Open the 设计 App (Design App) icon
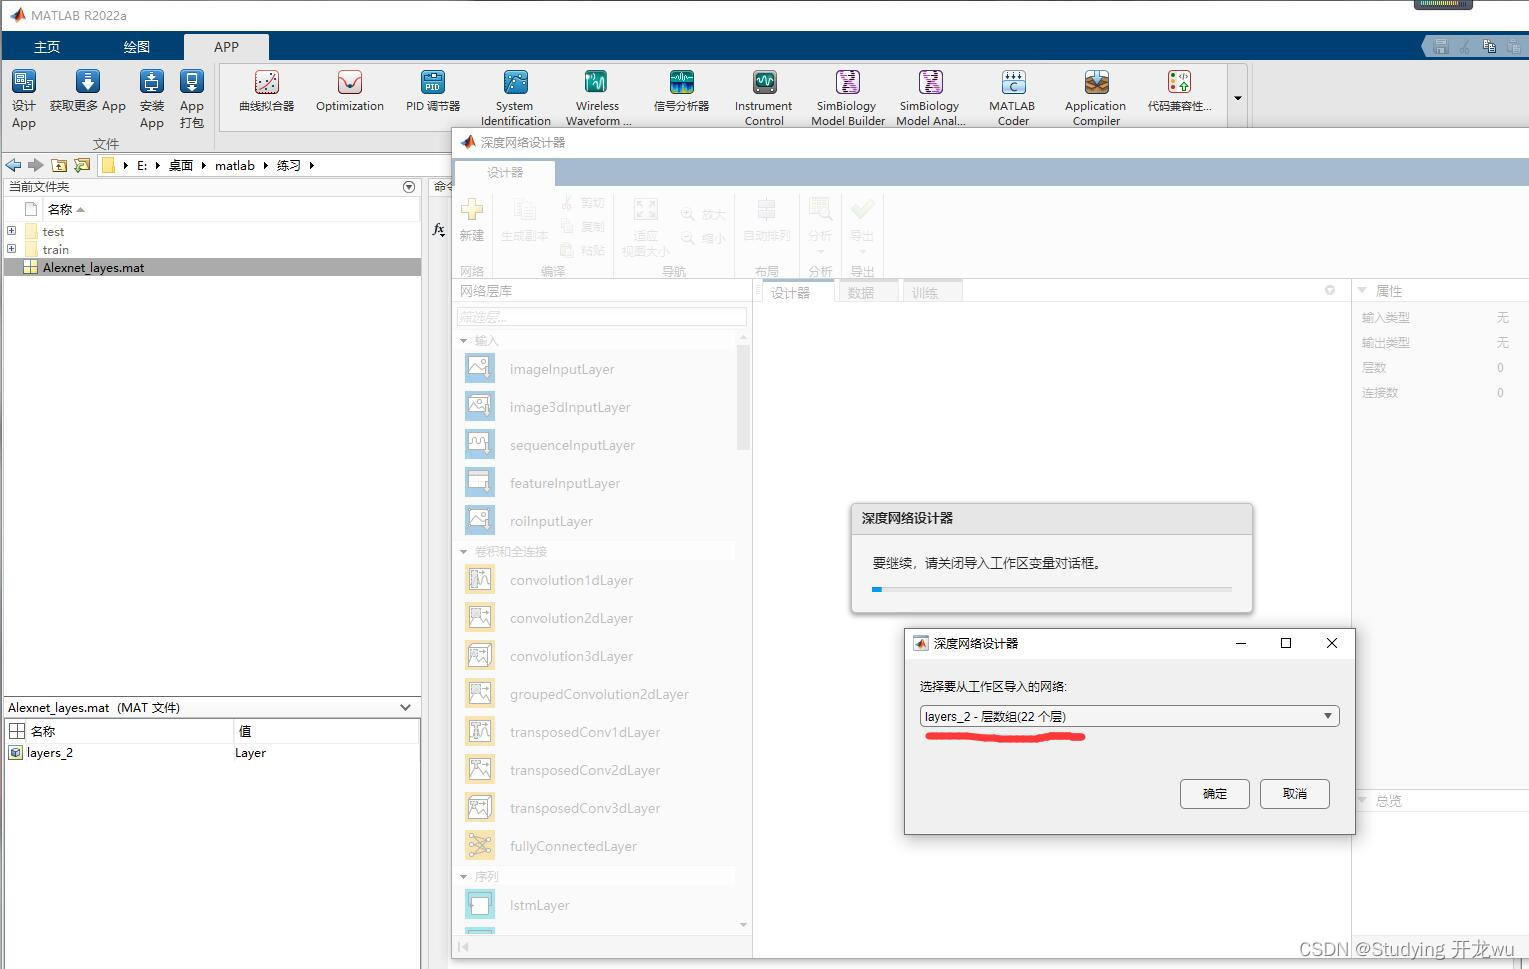 pos(24,98)
